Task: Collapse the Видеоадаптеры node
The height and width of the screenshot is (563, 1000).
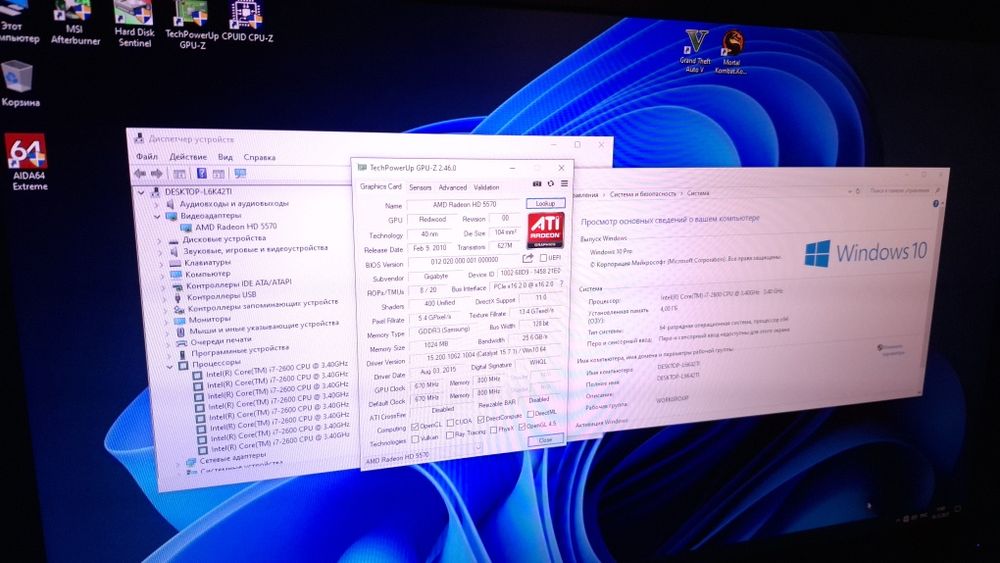Action: [x=158, y=217]
